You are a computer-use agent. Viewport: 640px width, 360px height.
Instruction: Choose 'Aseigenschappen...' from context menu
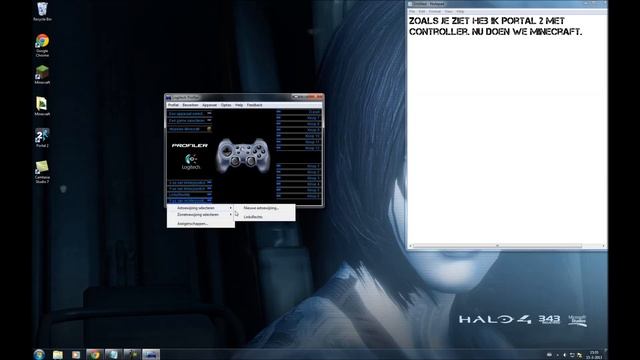pyautogui.click(x=201, y=224)
